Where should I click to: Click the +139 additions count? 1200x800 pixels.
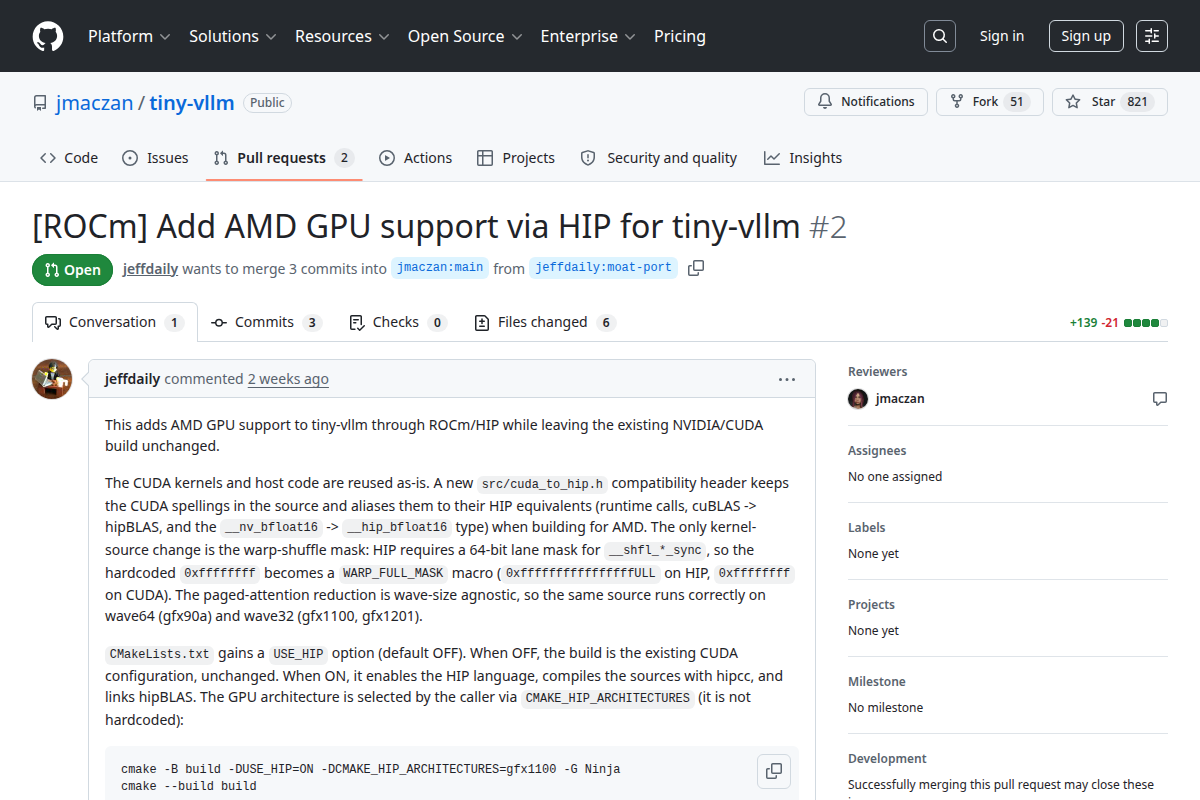[1083, 323]
